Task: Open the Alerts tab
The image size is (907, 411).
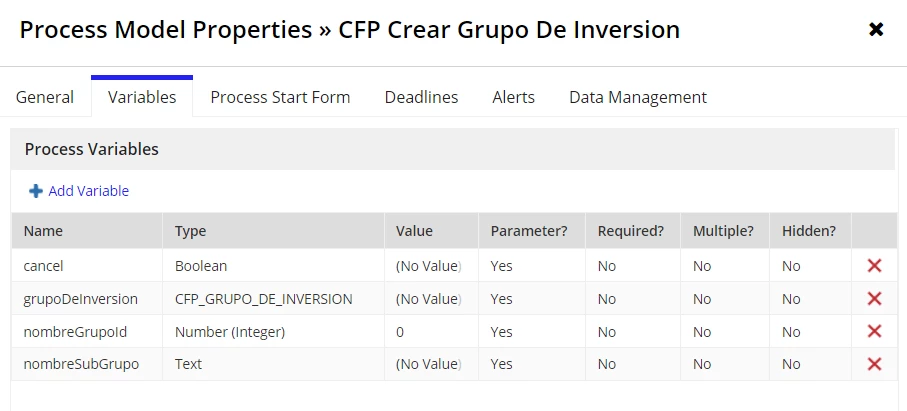Action: [x=513, y=97]
